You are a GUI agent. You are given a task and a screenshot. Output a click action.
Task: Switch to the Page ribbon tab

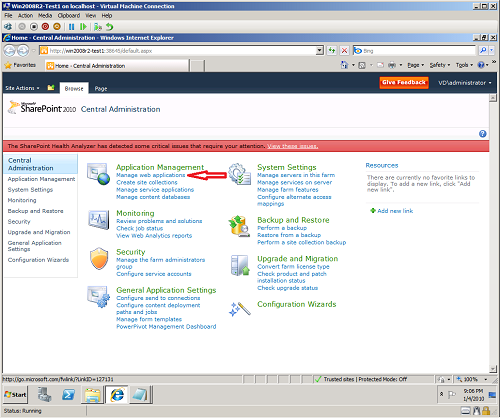point(101,88)
